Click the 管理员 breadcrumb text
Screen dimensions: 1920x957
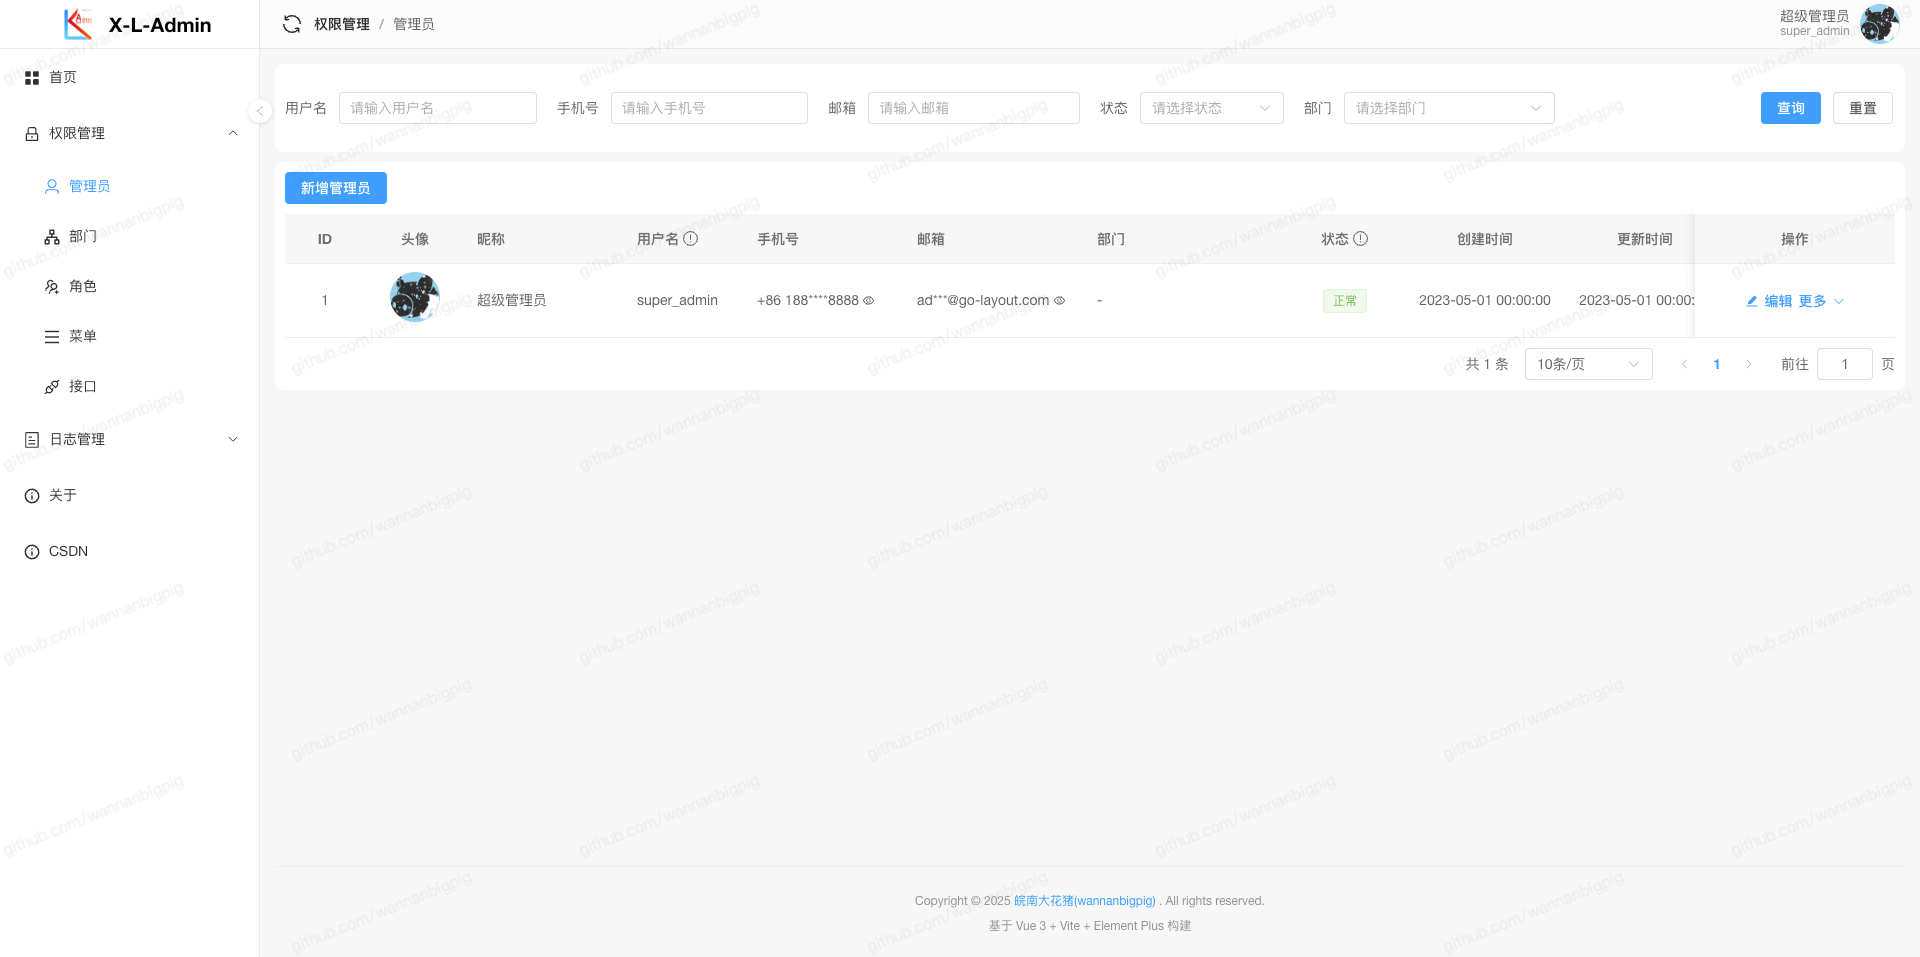(414, 24)
